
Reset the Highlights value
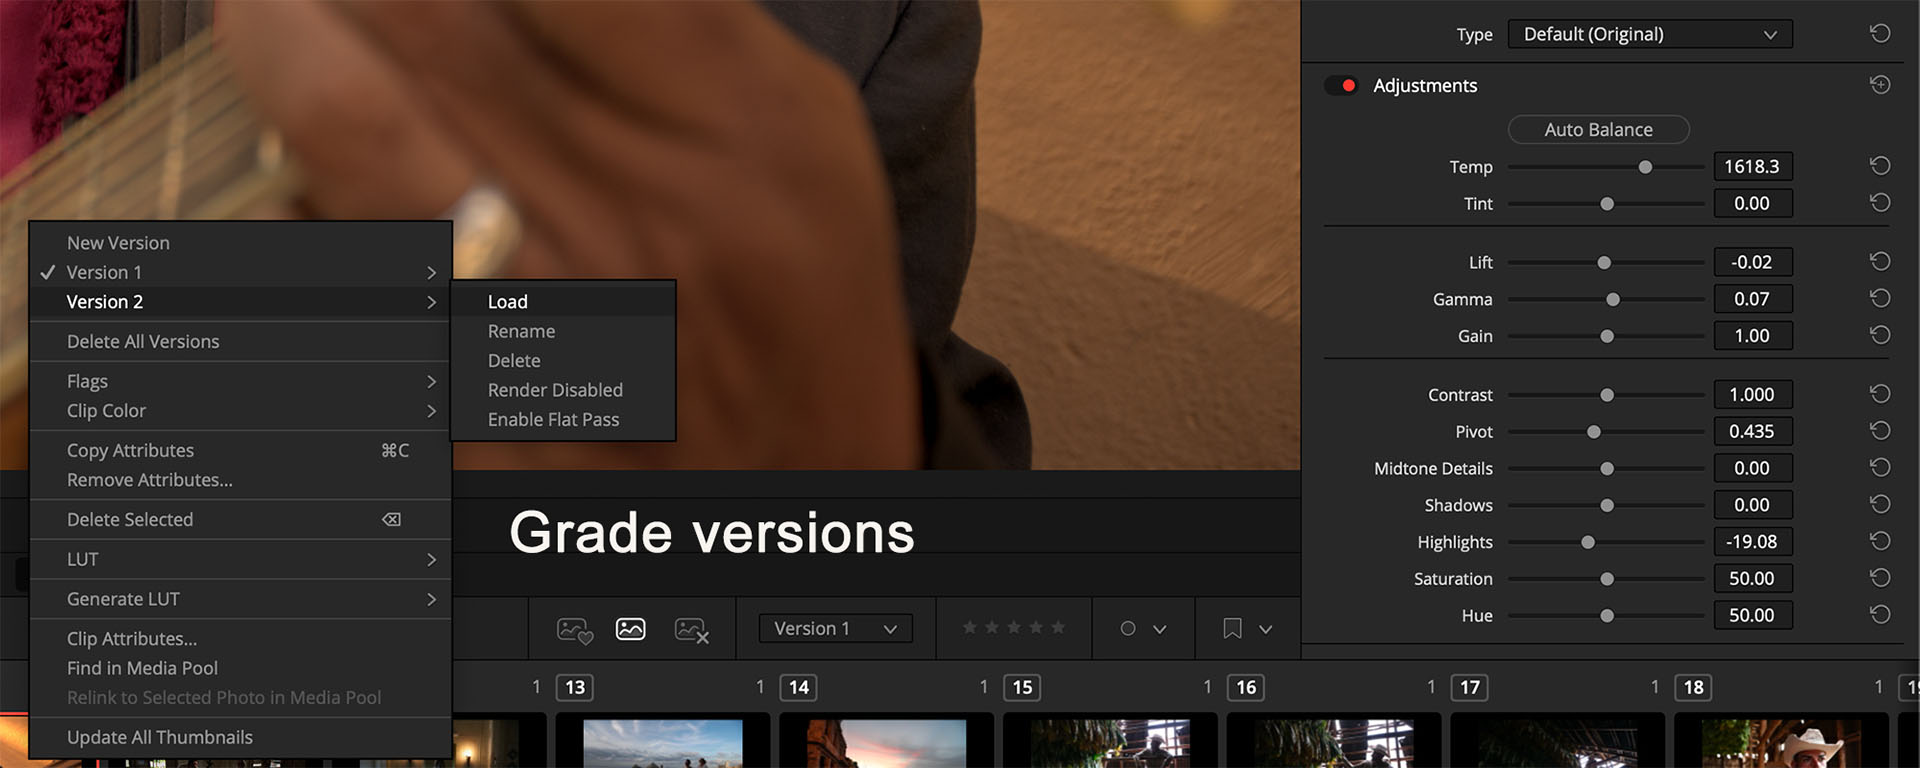pyautogui.click(x=1880, y=541)
